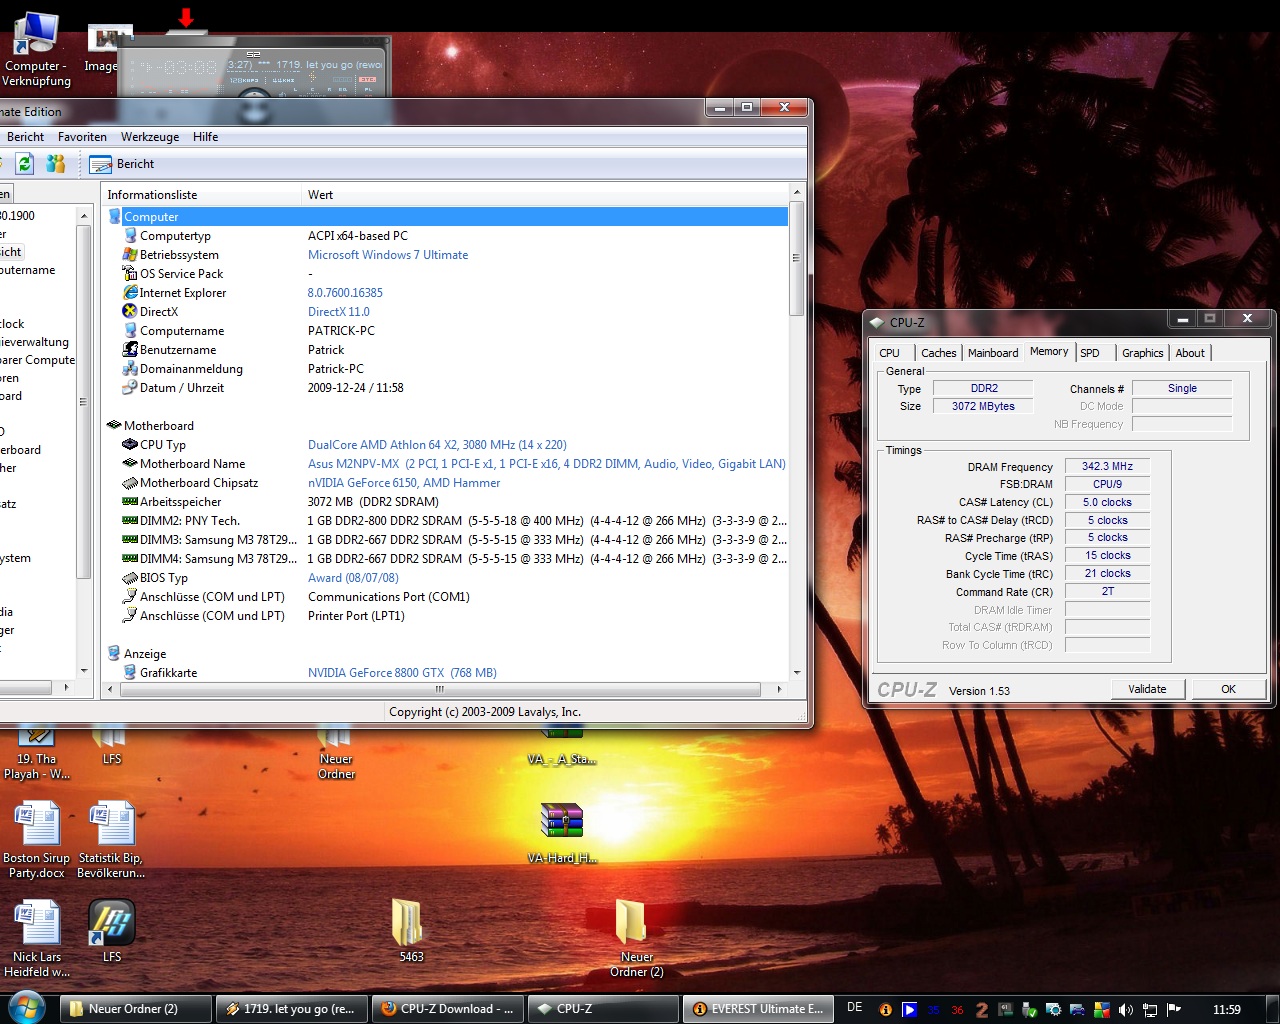This screenshot has height=1024, width=1280.
Task: Click the two-people icon in EVEREST toolbar
Action: click(55, 163)
